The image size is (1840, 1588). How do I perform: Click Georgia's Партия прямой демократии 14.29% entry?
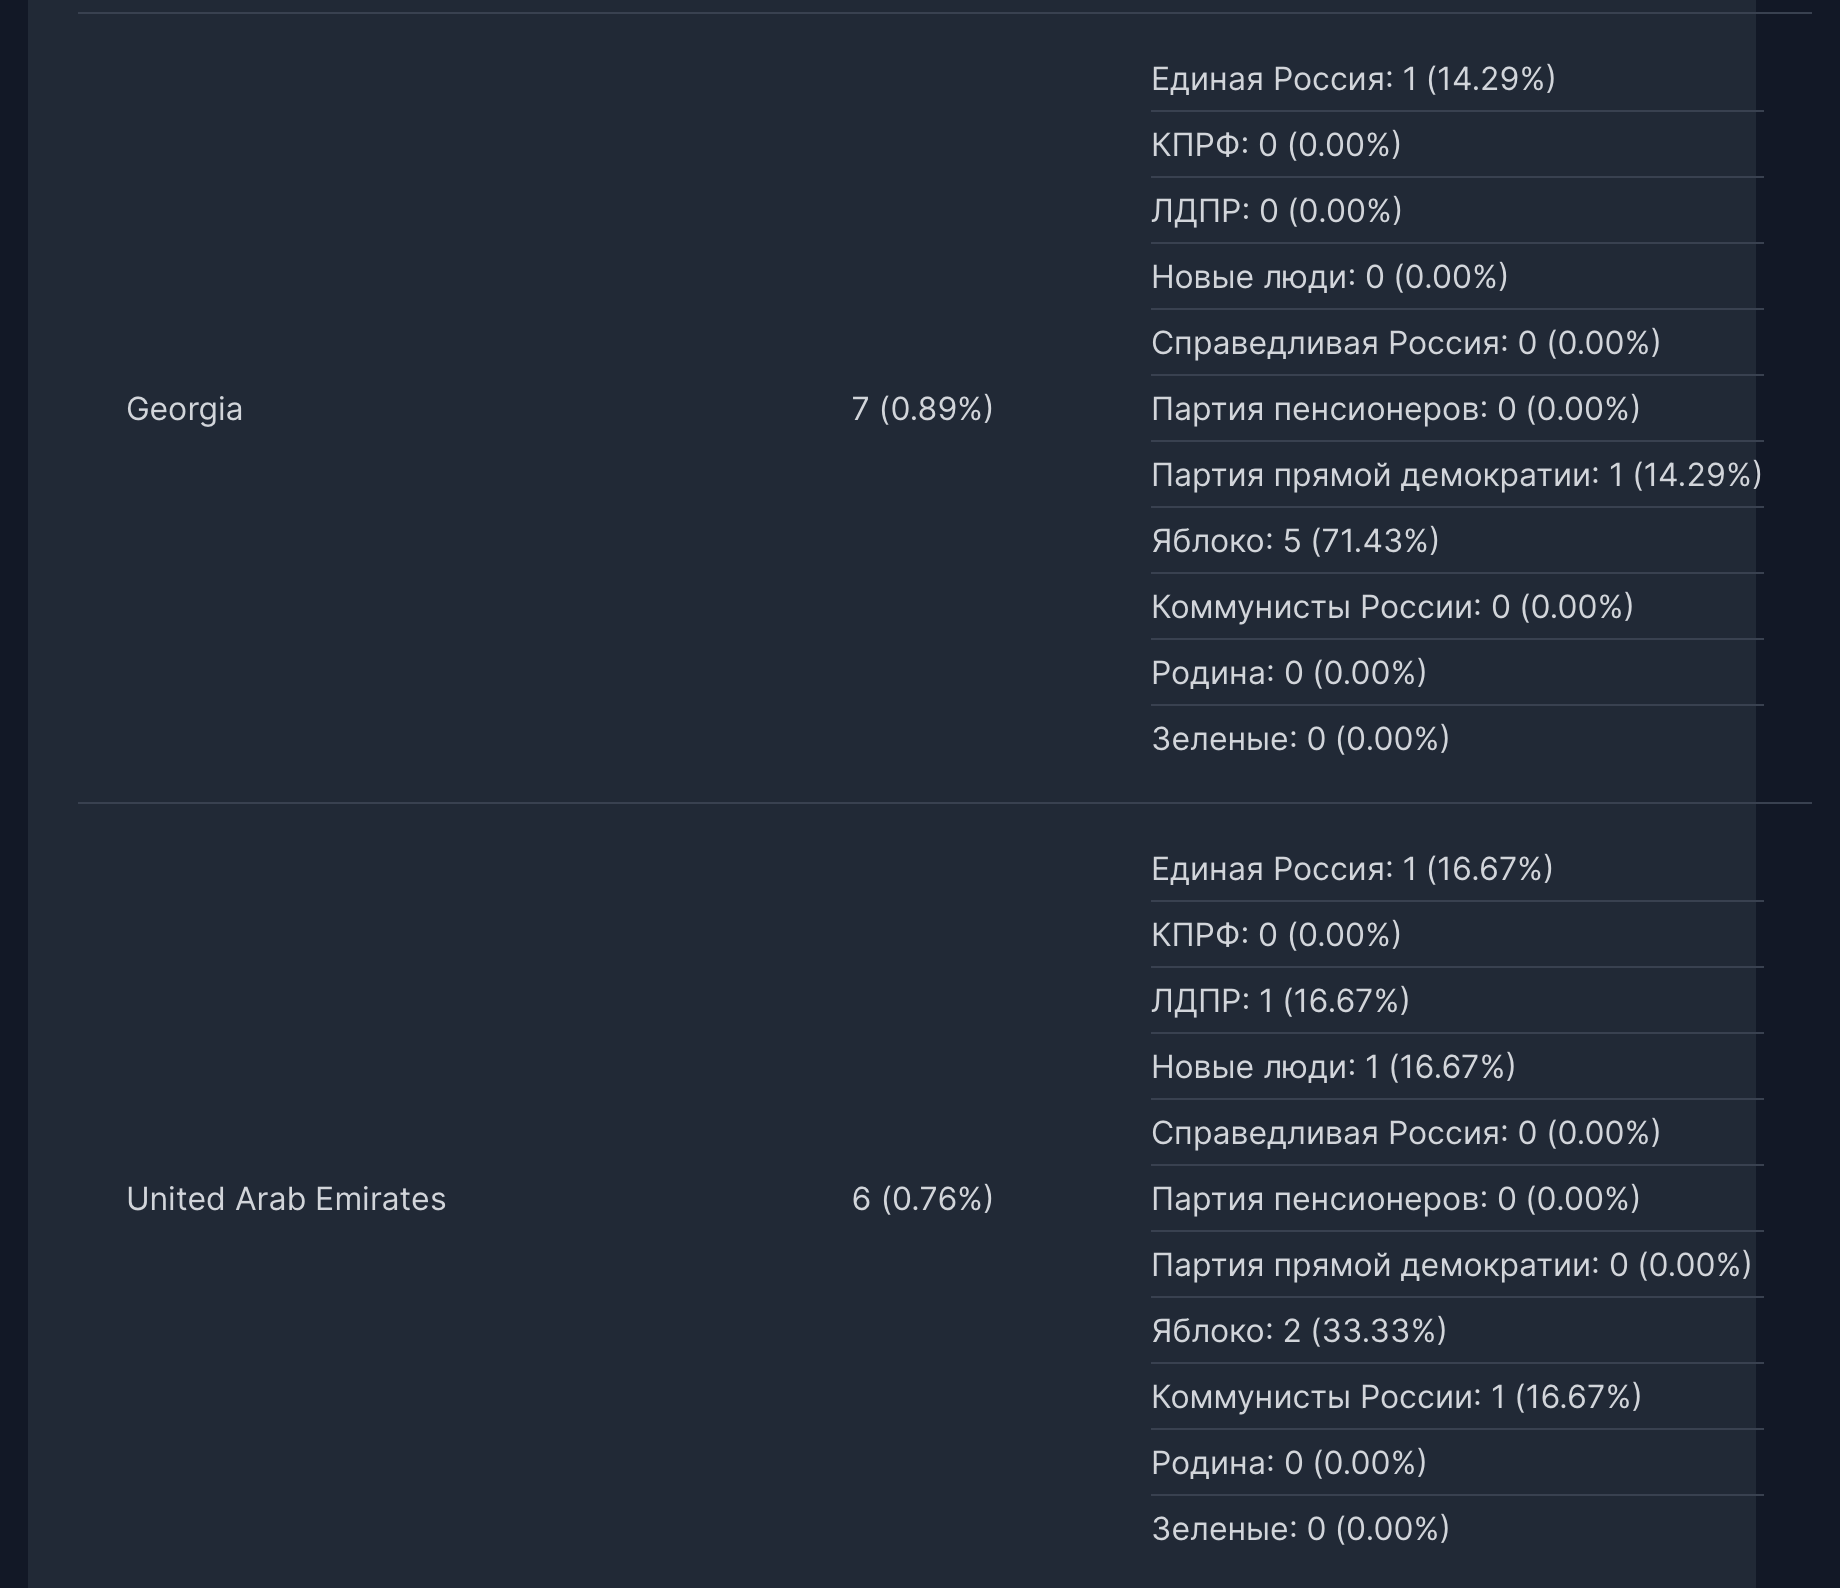pos(1457,474)
